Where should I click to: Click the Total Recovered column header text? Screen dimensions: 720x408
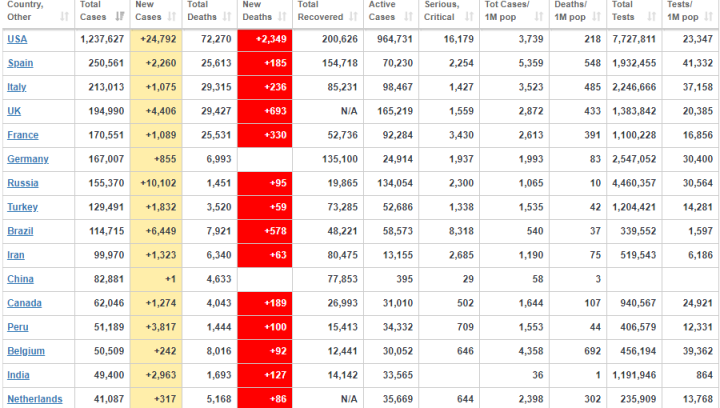pos(321,11)
